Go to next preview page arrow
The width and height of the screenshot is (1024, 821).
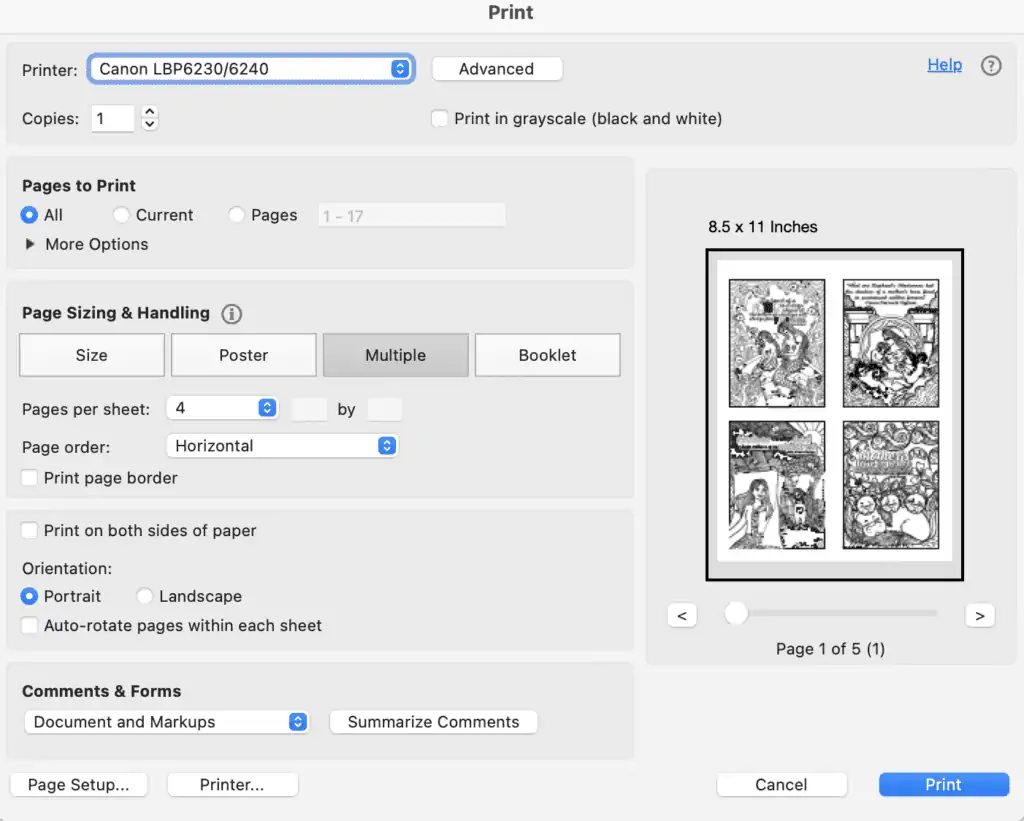click(x=980, y=615)
